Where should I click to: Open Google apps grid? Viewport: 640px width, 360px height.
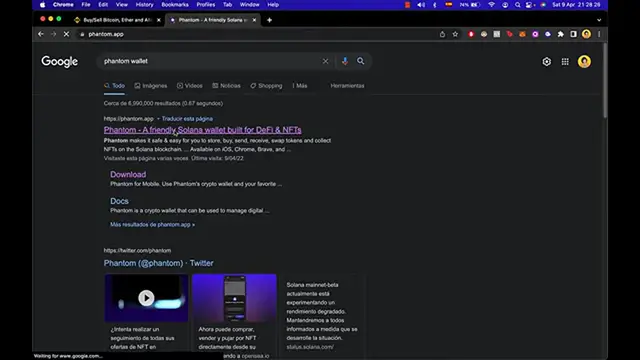[x=565, y=62]
